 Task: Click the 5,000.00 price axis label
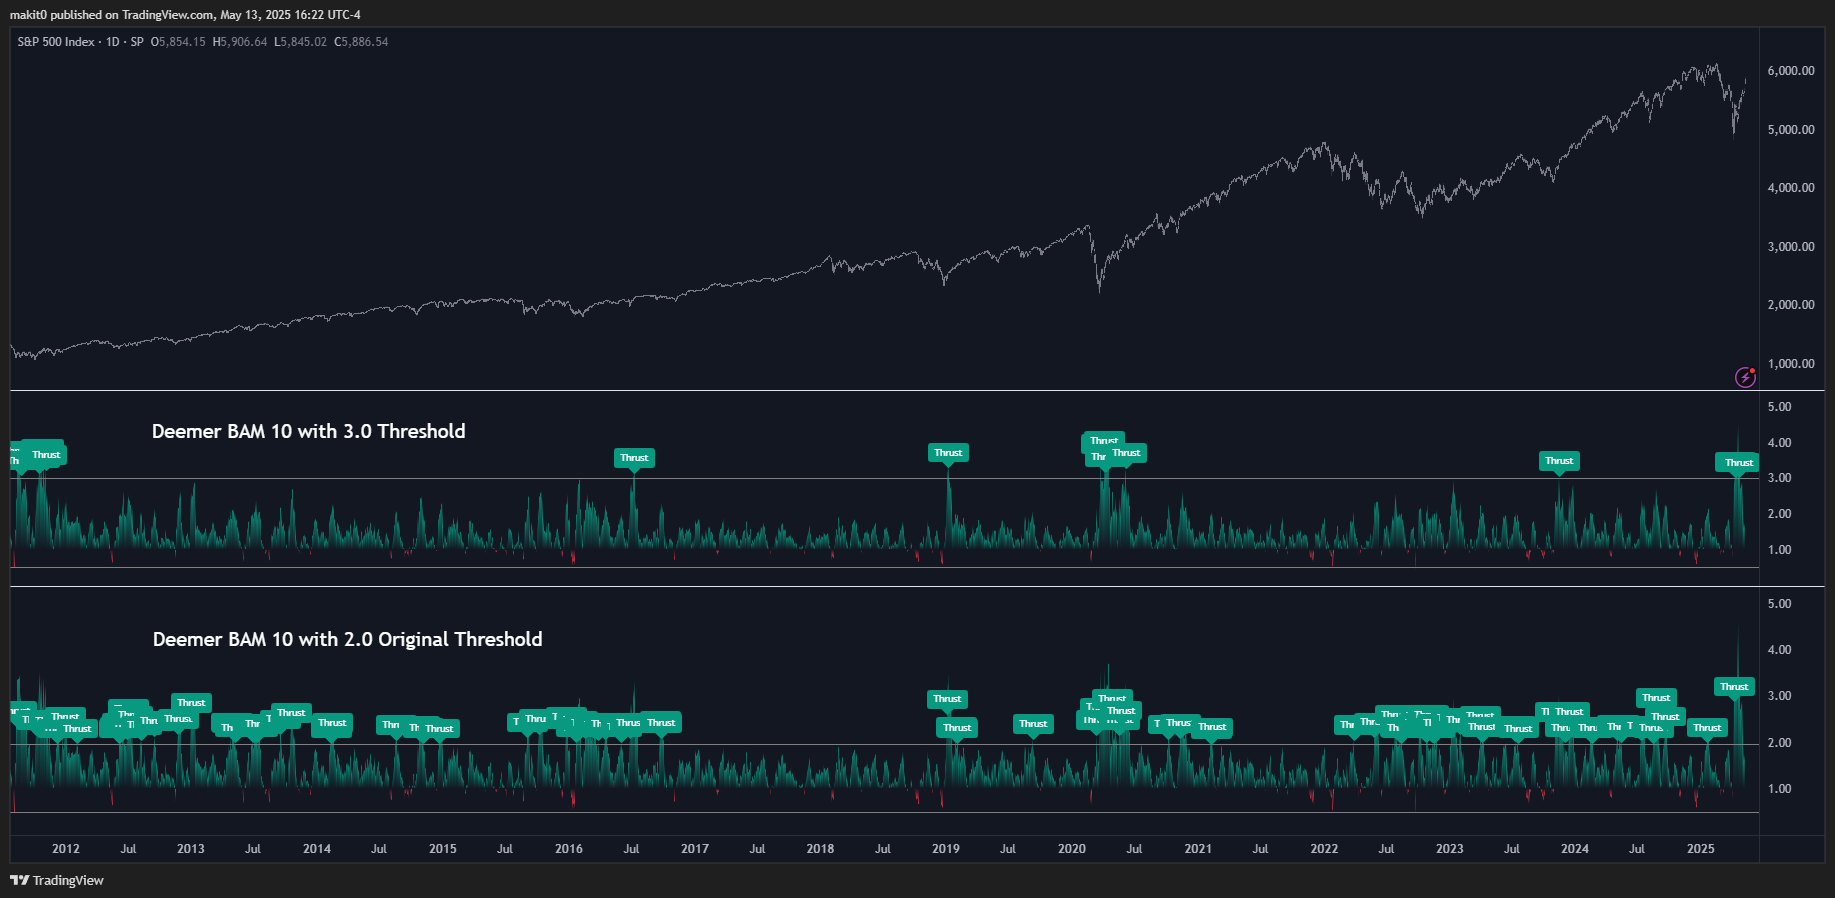pyautogui.click(x=1791, y=130)
